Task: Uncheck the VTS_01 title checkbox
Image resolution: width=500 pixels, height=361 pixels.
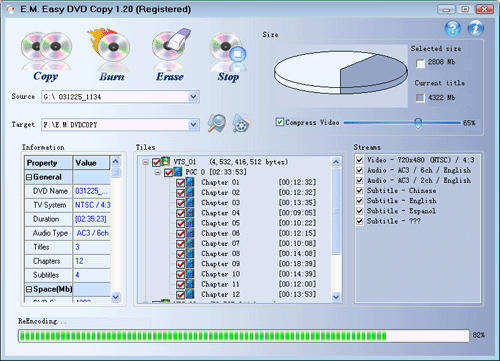Action: pyautogui.click(x=156, y=162)
